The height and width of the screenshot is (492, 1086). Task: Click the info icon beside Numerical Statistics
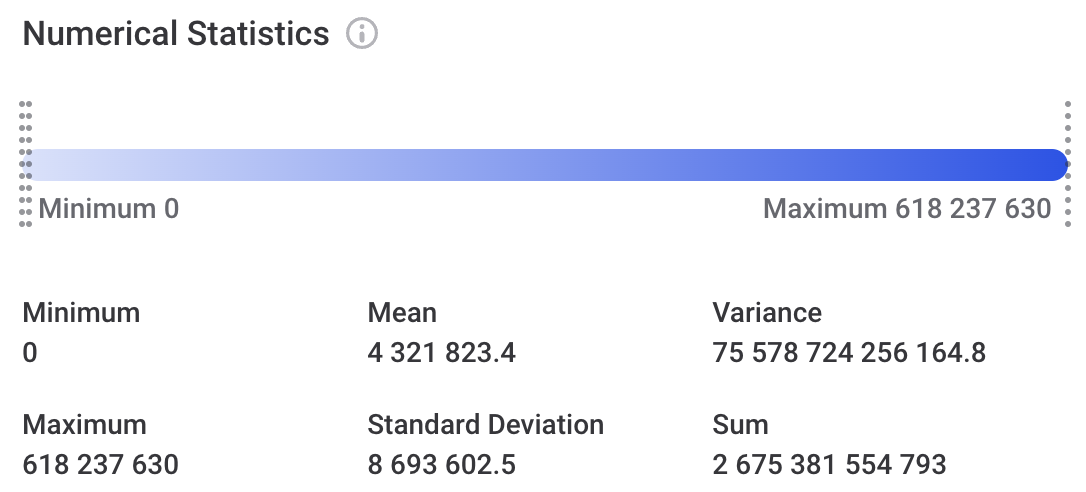(361, 34)
